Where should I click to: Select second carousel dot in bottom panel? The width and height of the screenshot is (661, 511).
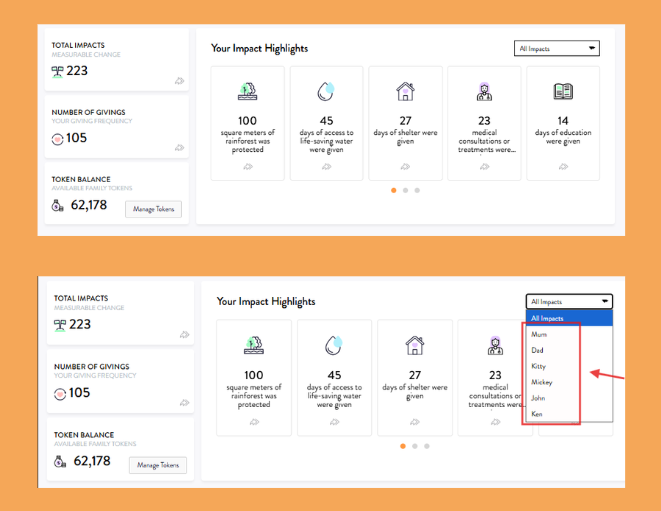[x=415, y=446]
